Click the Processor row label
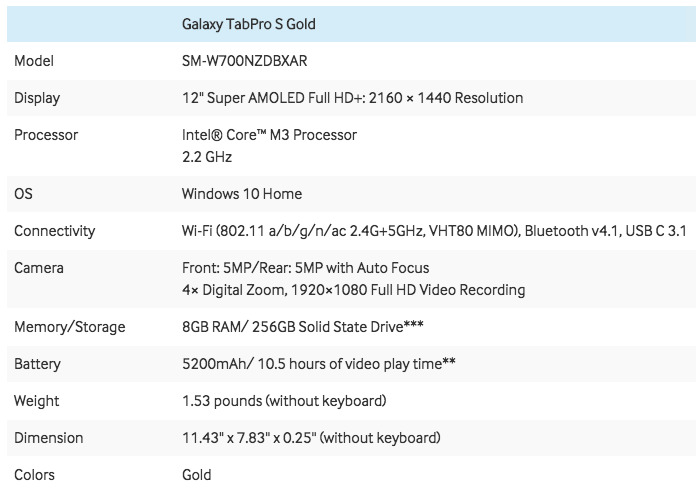The image size is (696, 488). click(46, 135)
